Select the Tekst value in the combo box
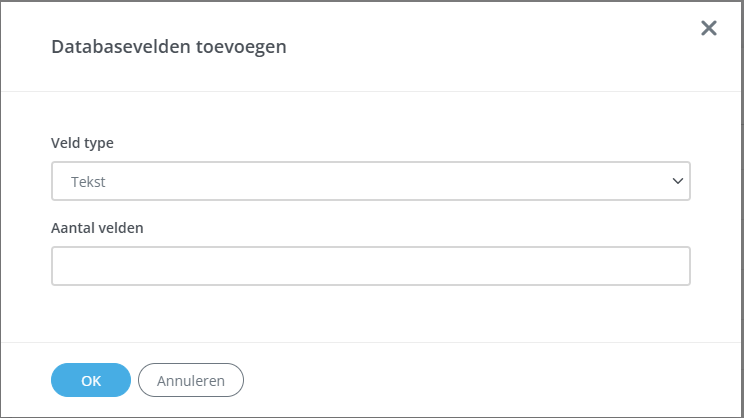This screenshot has width=744, height=418. pos(89,182)
